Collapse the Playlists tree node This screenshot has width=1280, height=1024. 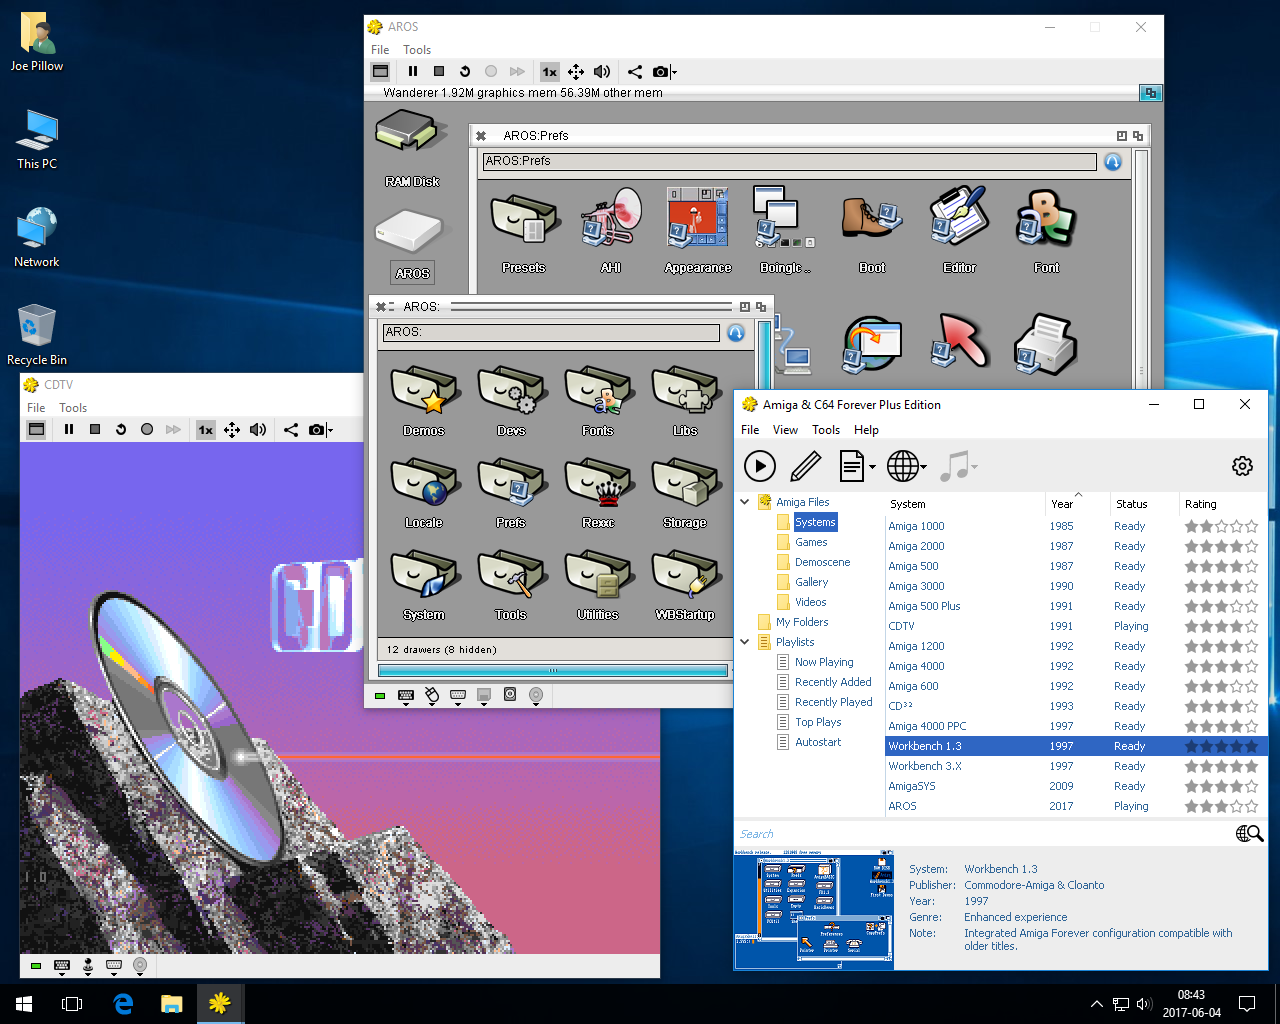745,642
